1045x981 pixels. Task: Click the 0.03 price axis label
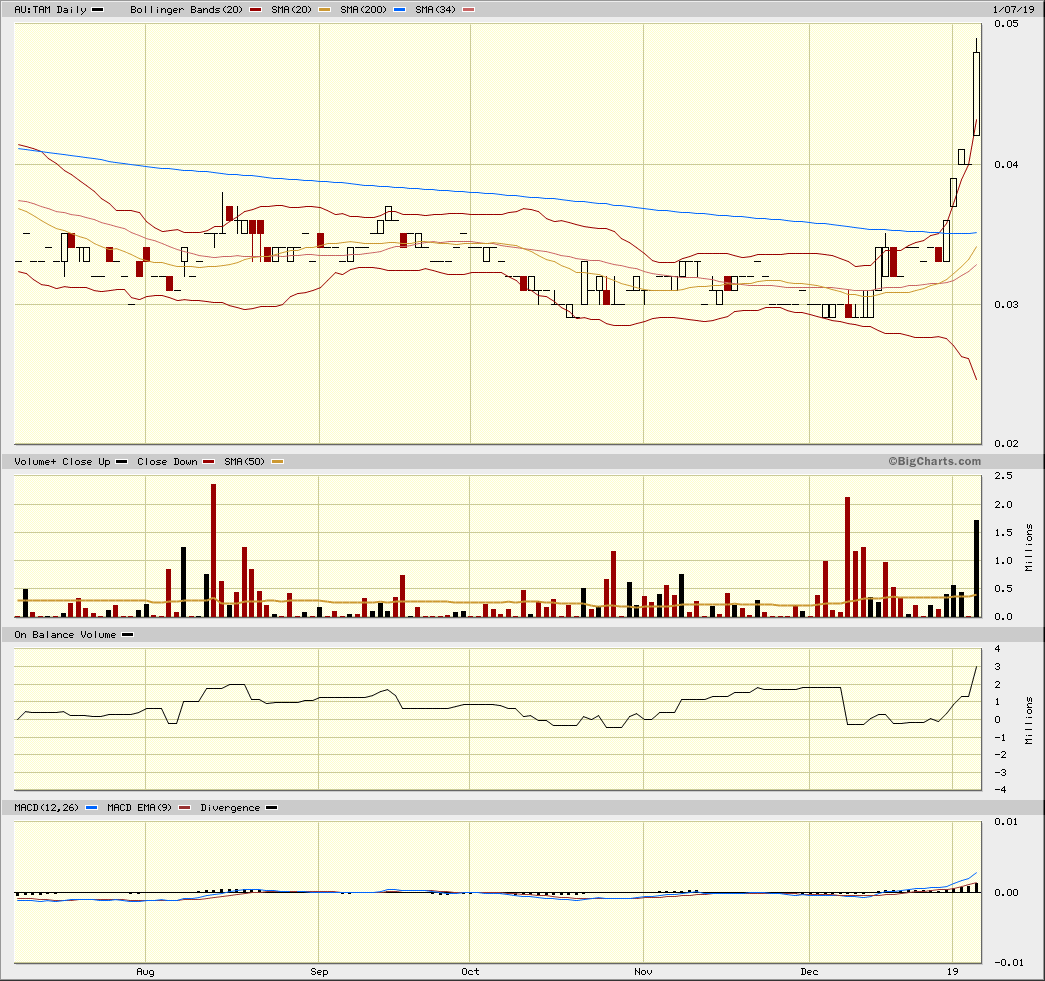1006,304
